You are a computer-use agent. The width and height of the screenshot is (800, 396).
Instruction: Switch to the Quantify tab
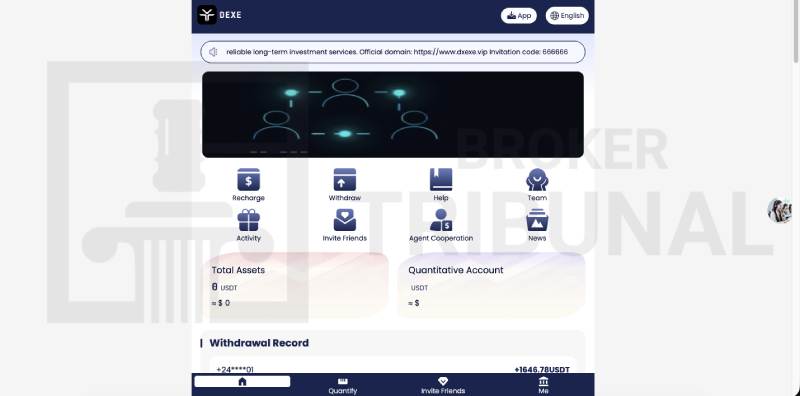(x=342, y=386)
